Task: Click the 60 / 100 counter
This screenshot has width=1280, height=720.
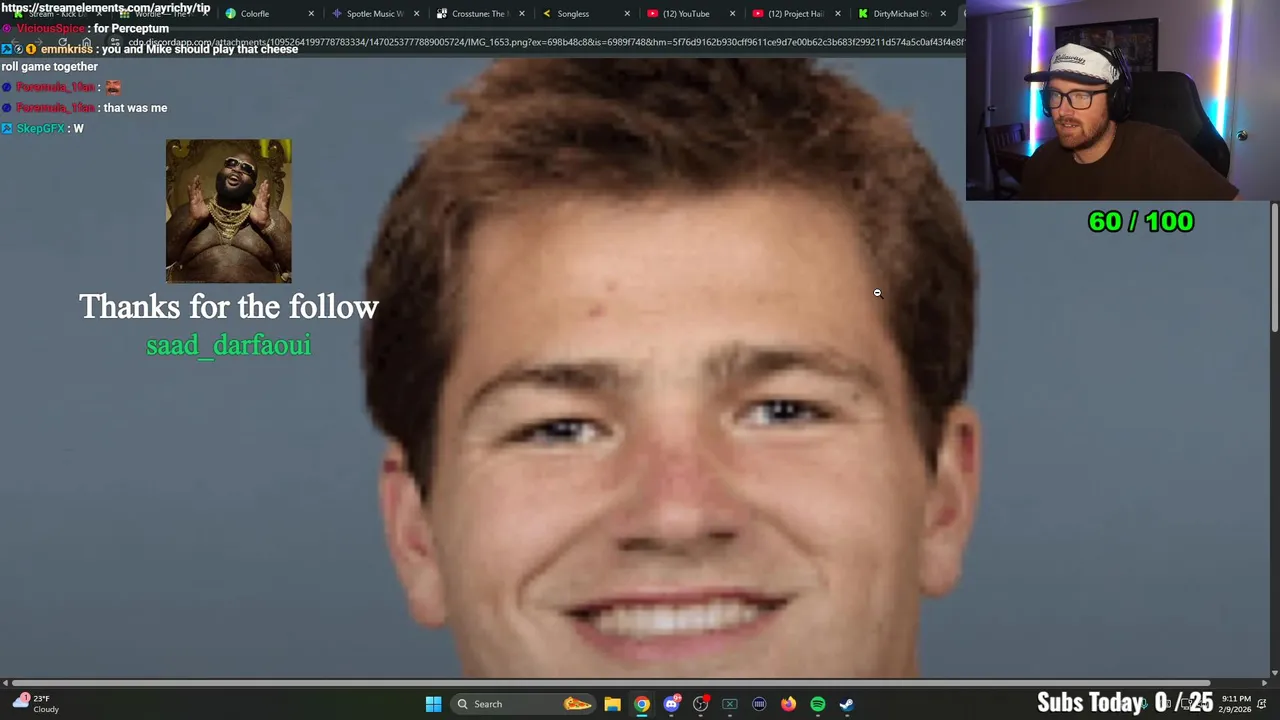Action: [x=1141, y=221]
